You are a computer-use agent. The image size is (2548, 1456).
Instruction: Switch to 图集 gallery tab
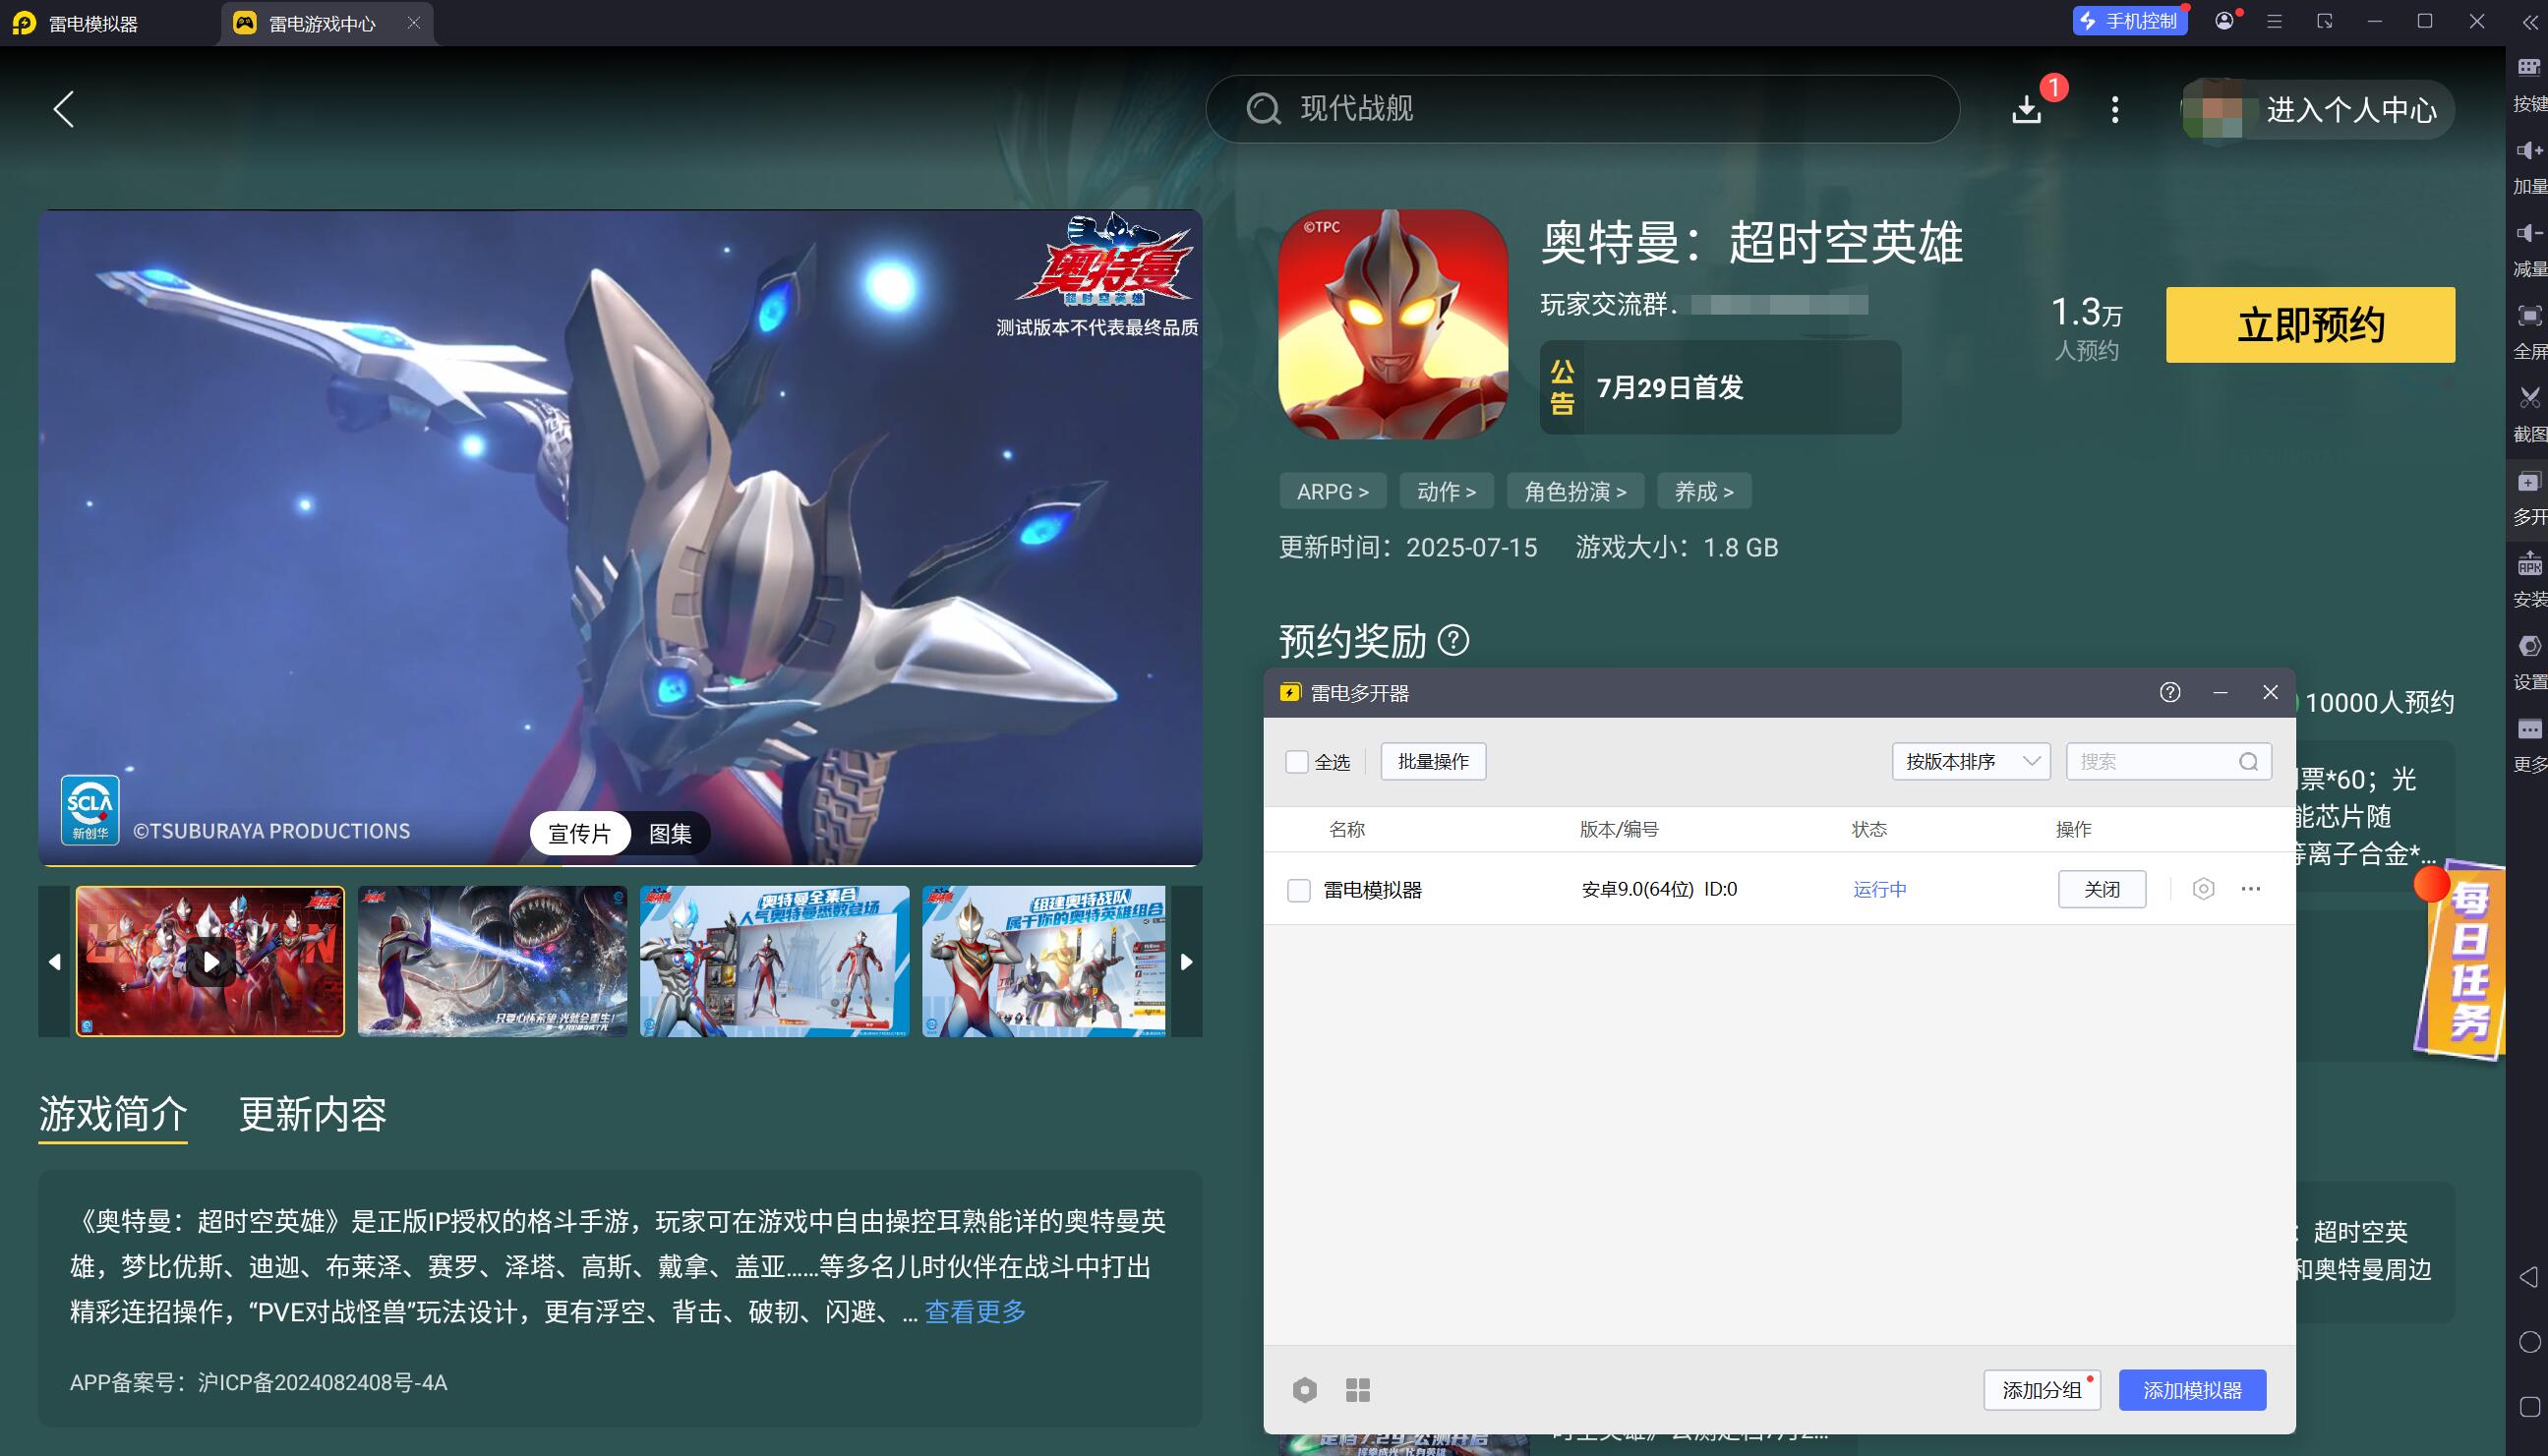point(670,833)
